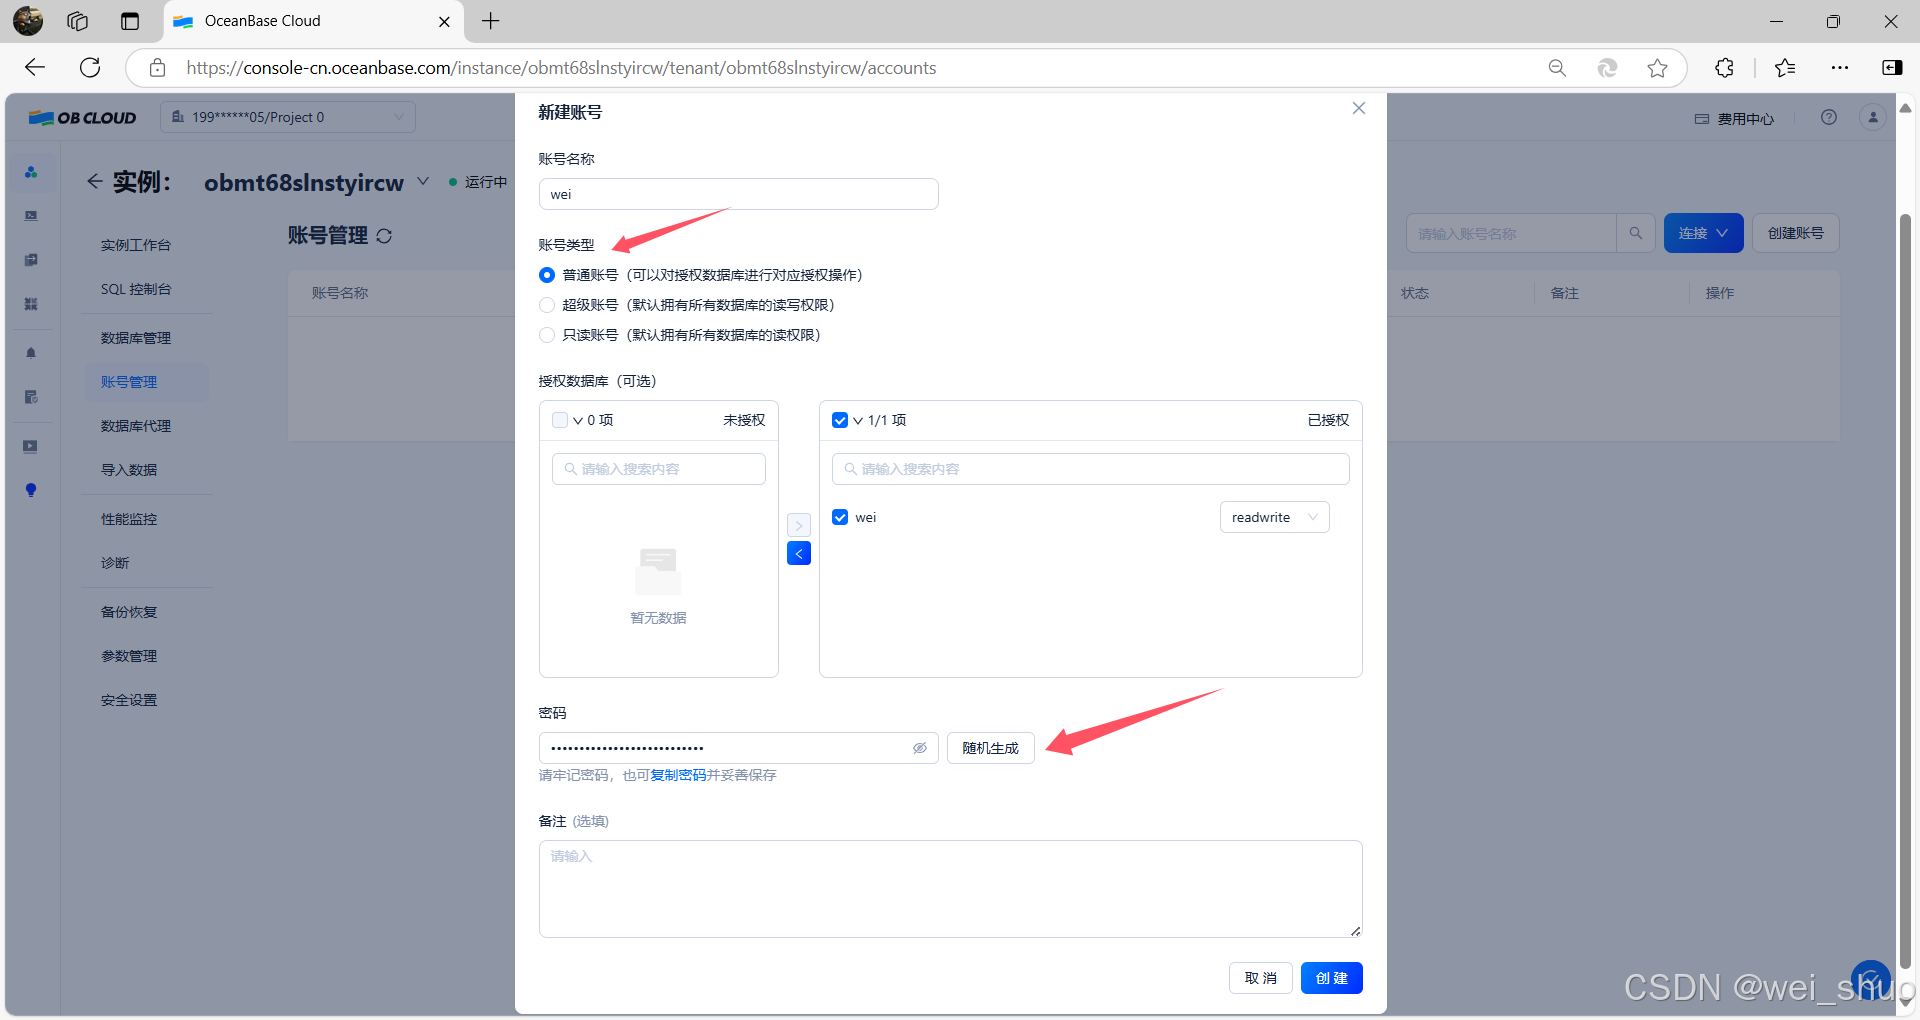Open the browser settings ellipsis menu
Viewport: 1920px width, 1020px height.
click(x=1839, y=67)
